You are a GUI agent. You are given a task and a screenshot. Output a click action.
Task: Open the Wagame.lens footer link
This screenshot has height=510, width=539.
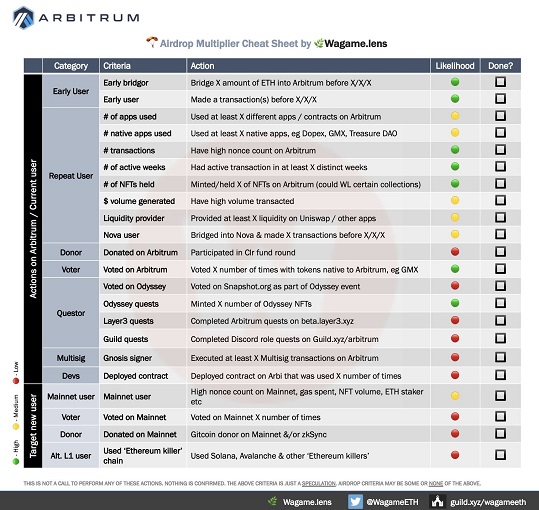tap(307, 502)
